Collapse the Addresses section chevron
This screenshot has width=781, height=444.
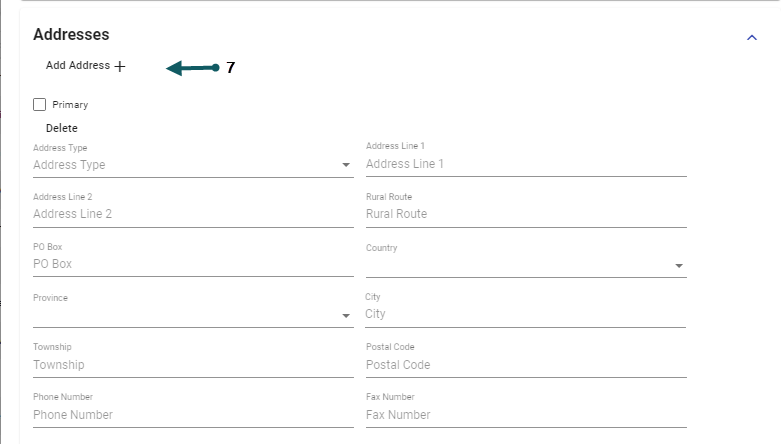752,37
